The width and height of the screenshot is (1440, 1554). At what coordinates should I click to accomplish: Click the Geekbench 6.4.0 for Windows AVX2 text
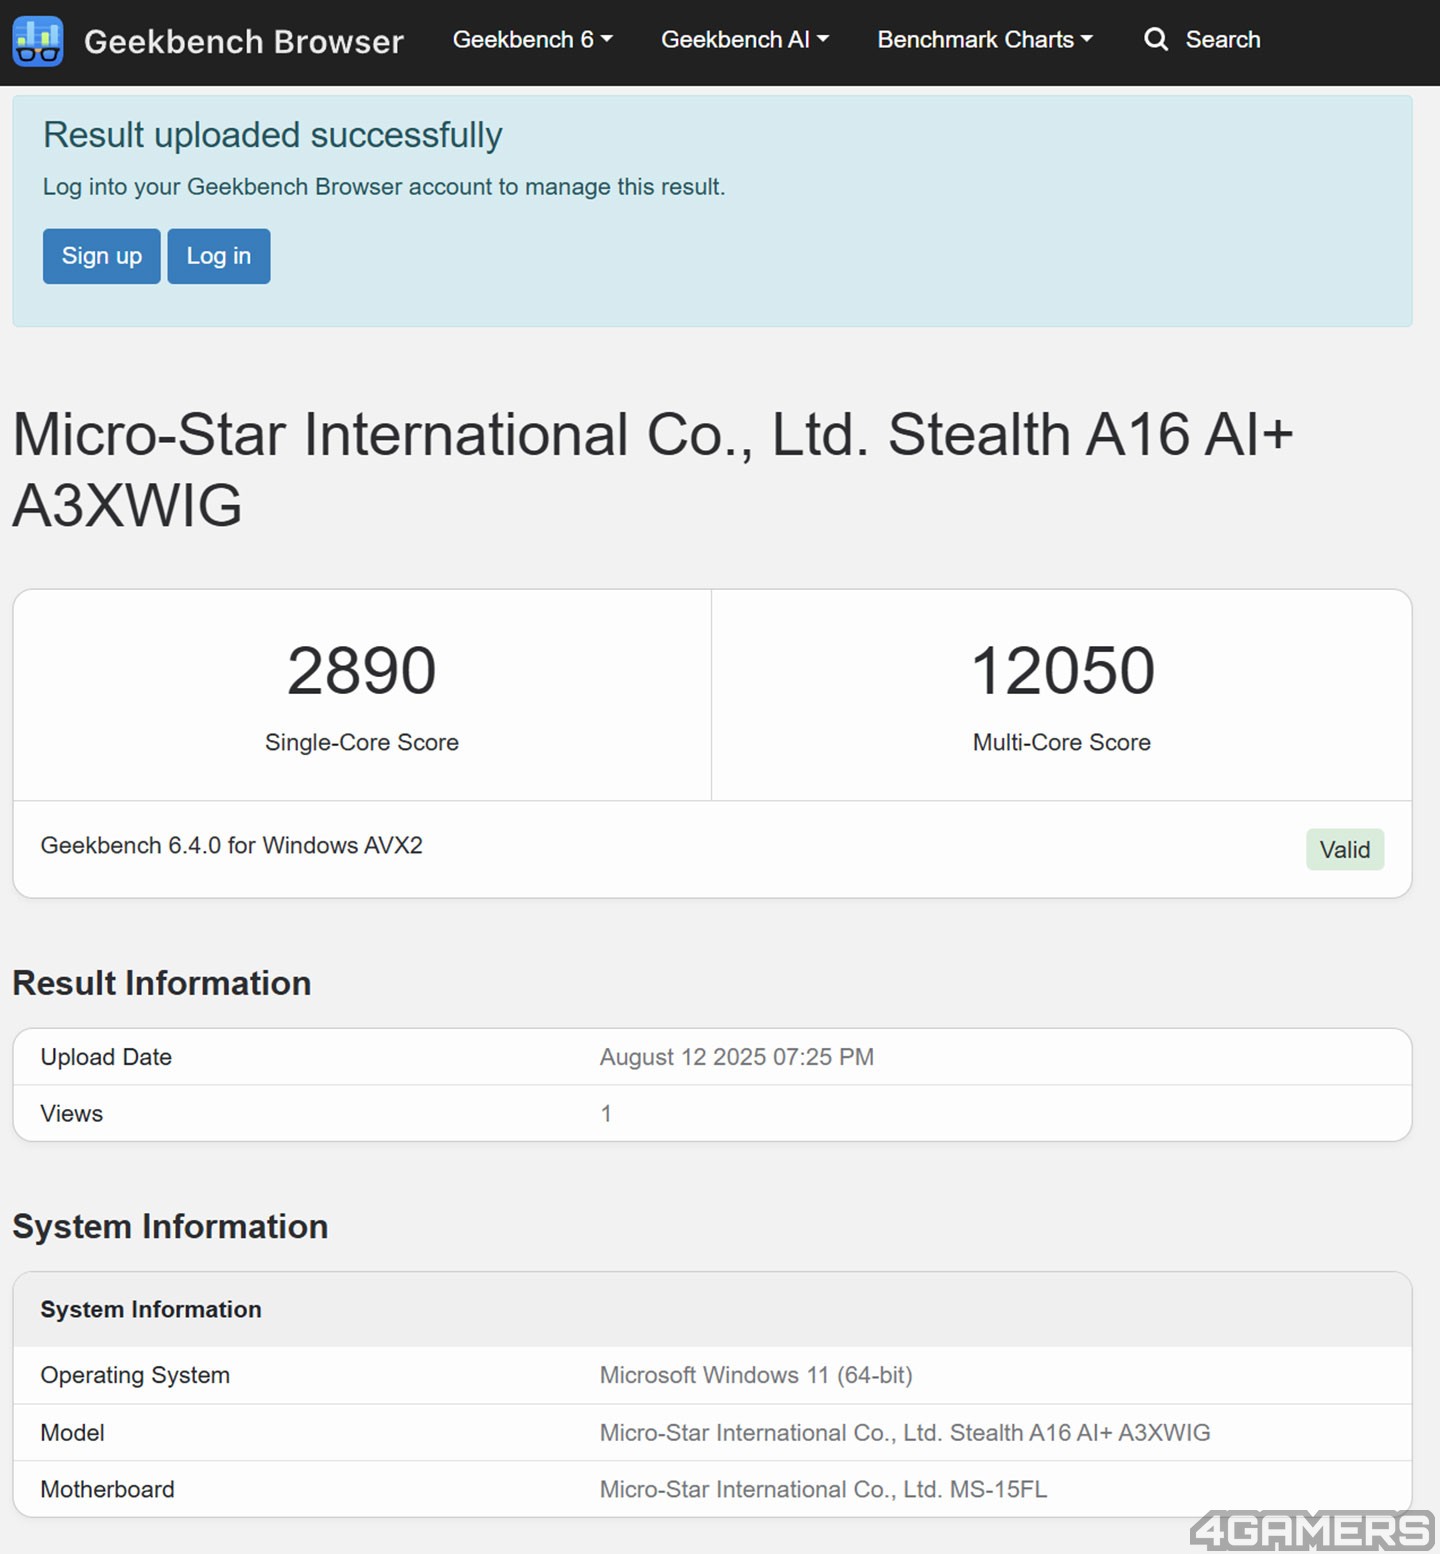point(232,845)
